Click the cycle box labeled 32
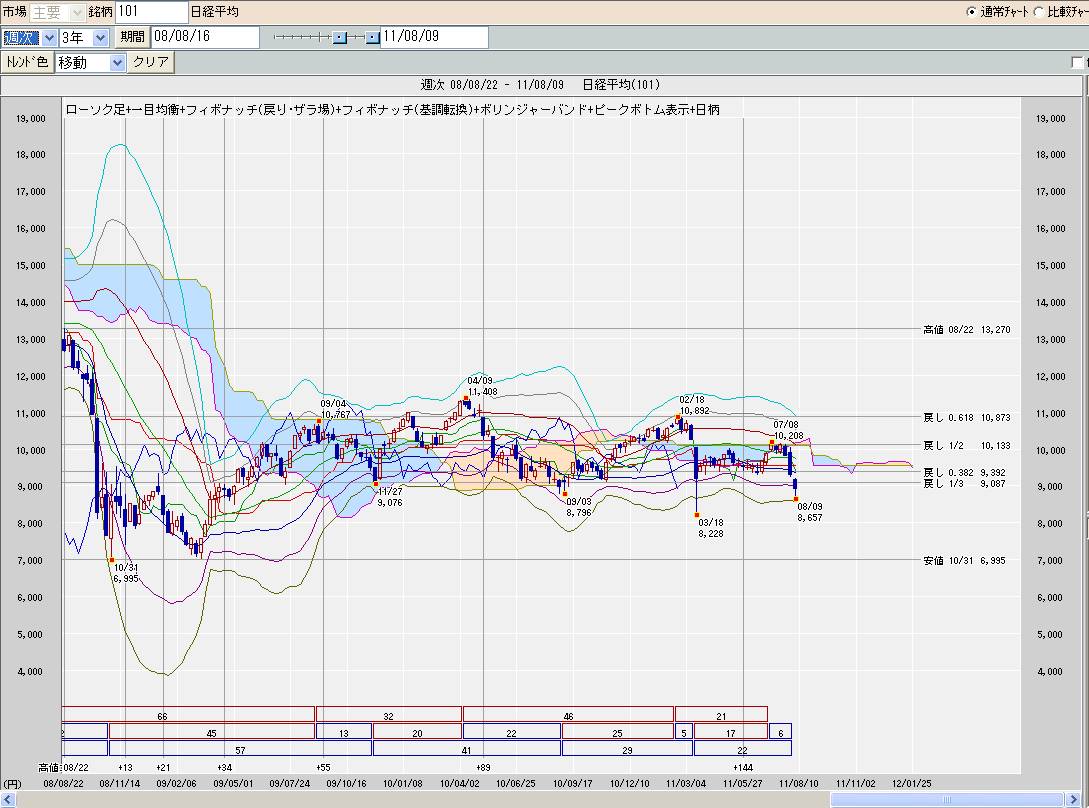Screen dimensions: 1089x808 pyautogui.click(x=388, y=716)
